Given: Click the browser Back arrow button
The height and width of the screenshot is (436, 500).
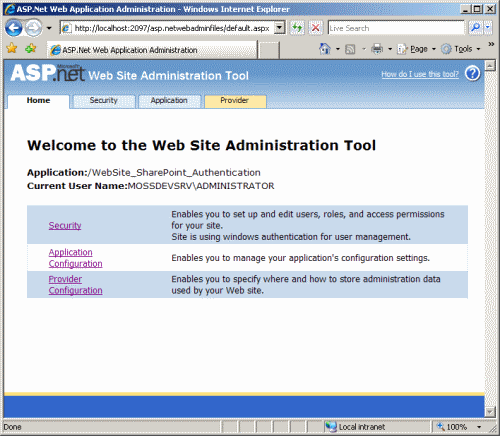Looking at the screenshot, I should (x=14, y=28).
